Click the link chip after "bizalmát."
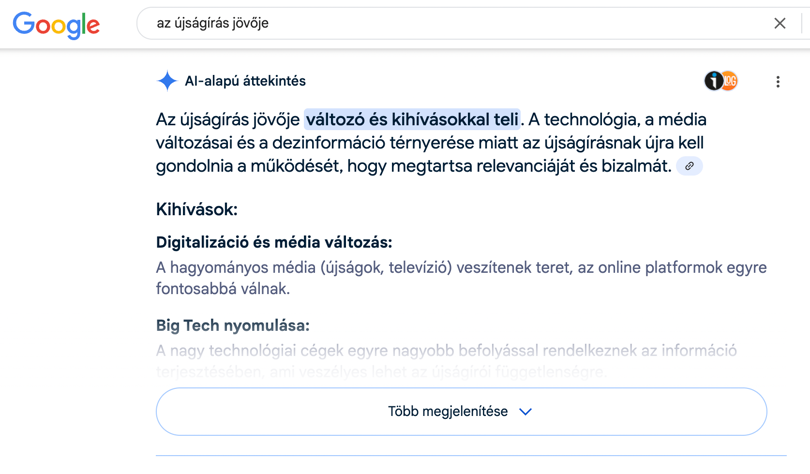This screenshot has width=810, height=474. [689, 166]
